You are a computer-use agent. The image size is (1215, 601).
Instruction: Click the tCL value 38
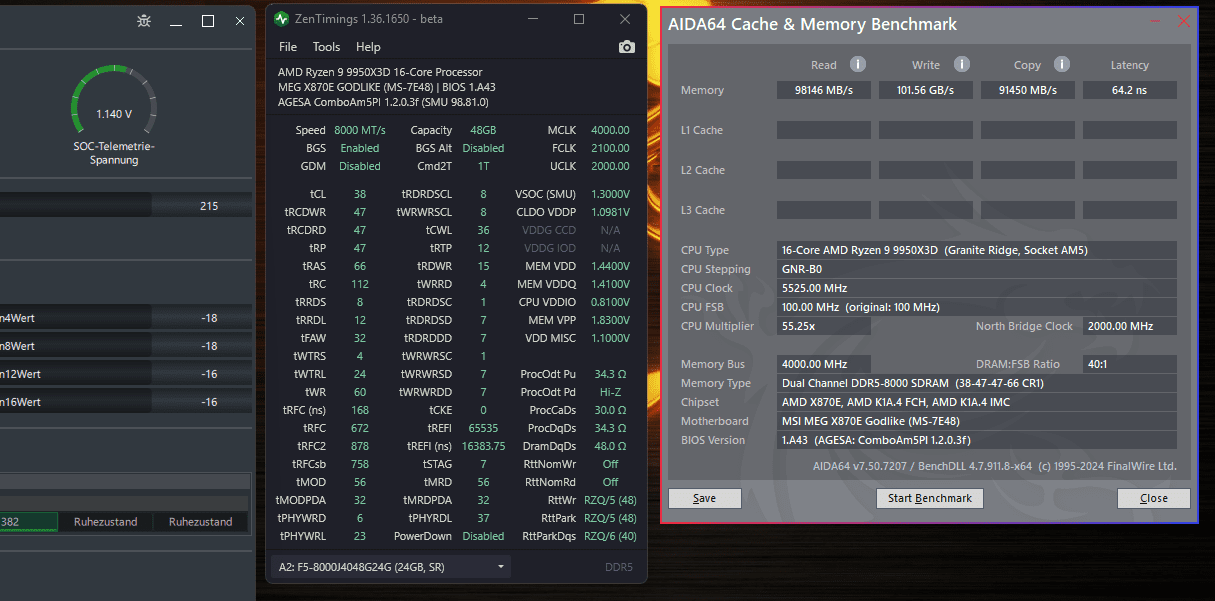point(360,194)
